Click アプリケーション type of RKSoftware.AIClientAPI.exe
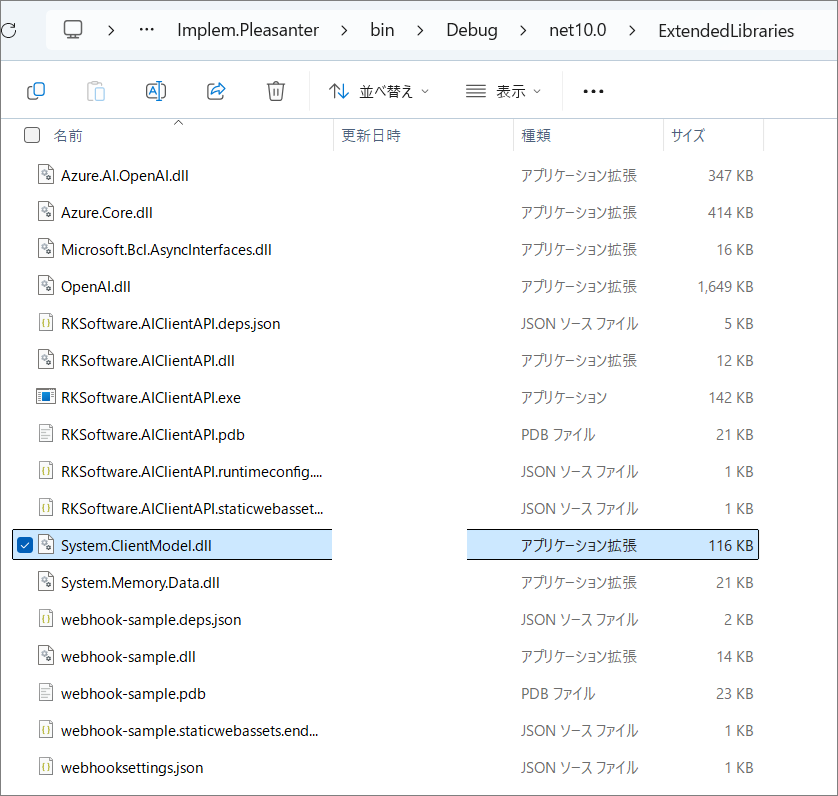 click(564, 397)
